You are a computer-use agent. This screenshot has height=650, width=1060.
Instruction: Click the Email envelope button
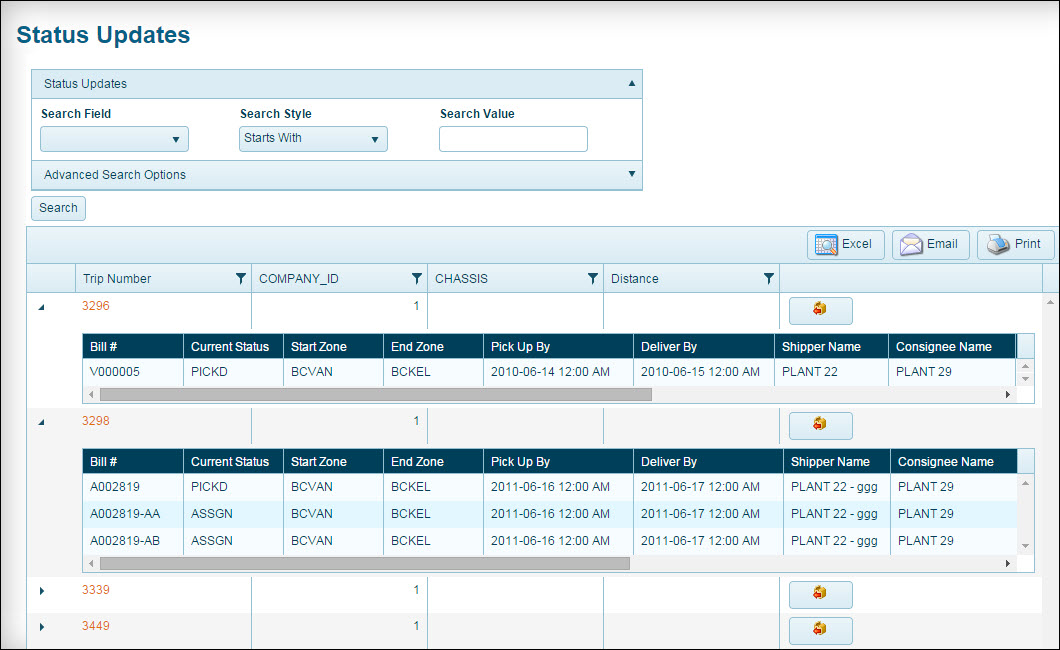pyautogui.click(x=930, y=244)
